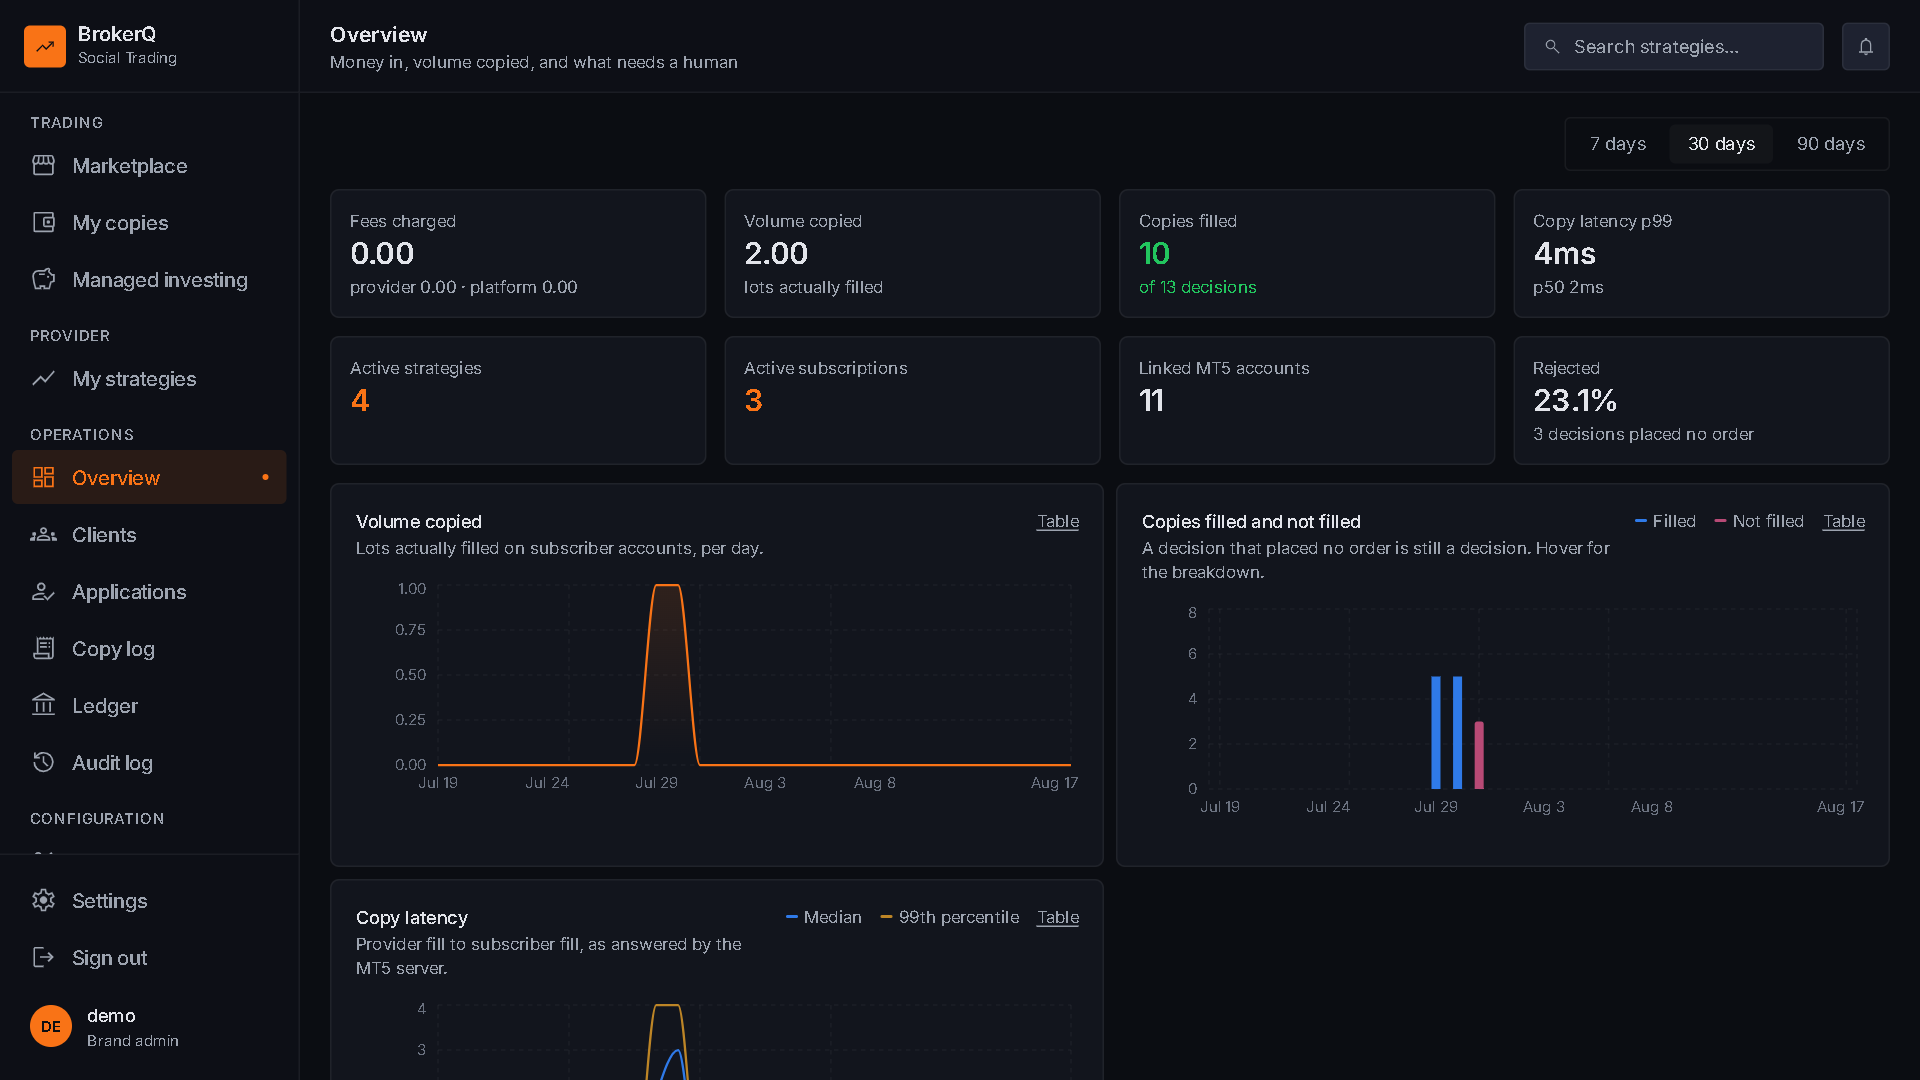Focus the Search strategies input field
Image resolution: width=1920 pixels, height=1080 pixels.
point(1673,46)
